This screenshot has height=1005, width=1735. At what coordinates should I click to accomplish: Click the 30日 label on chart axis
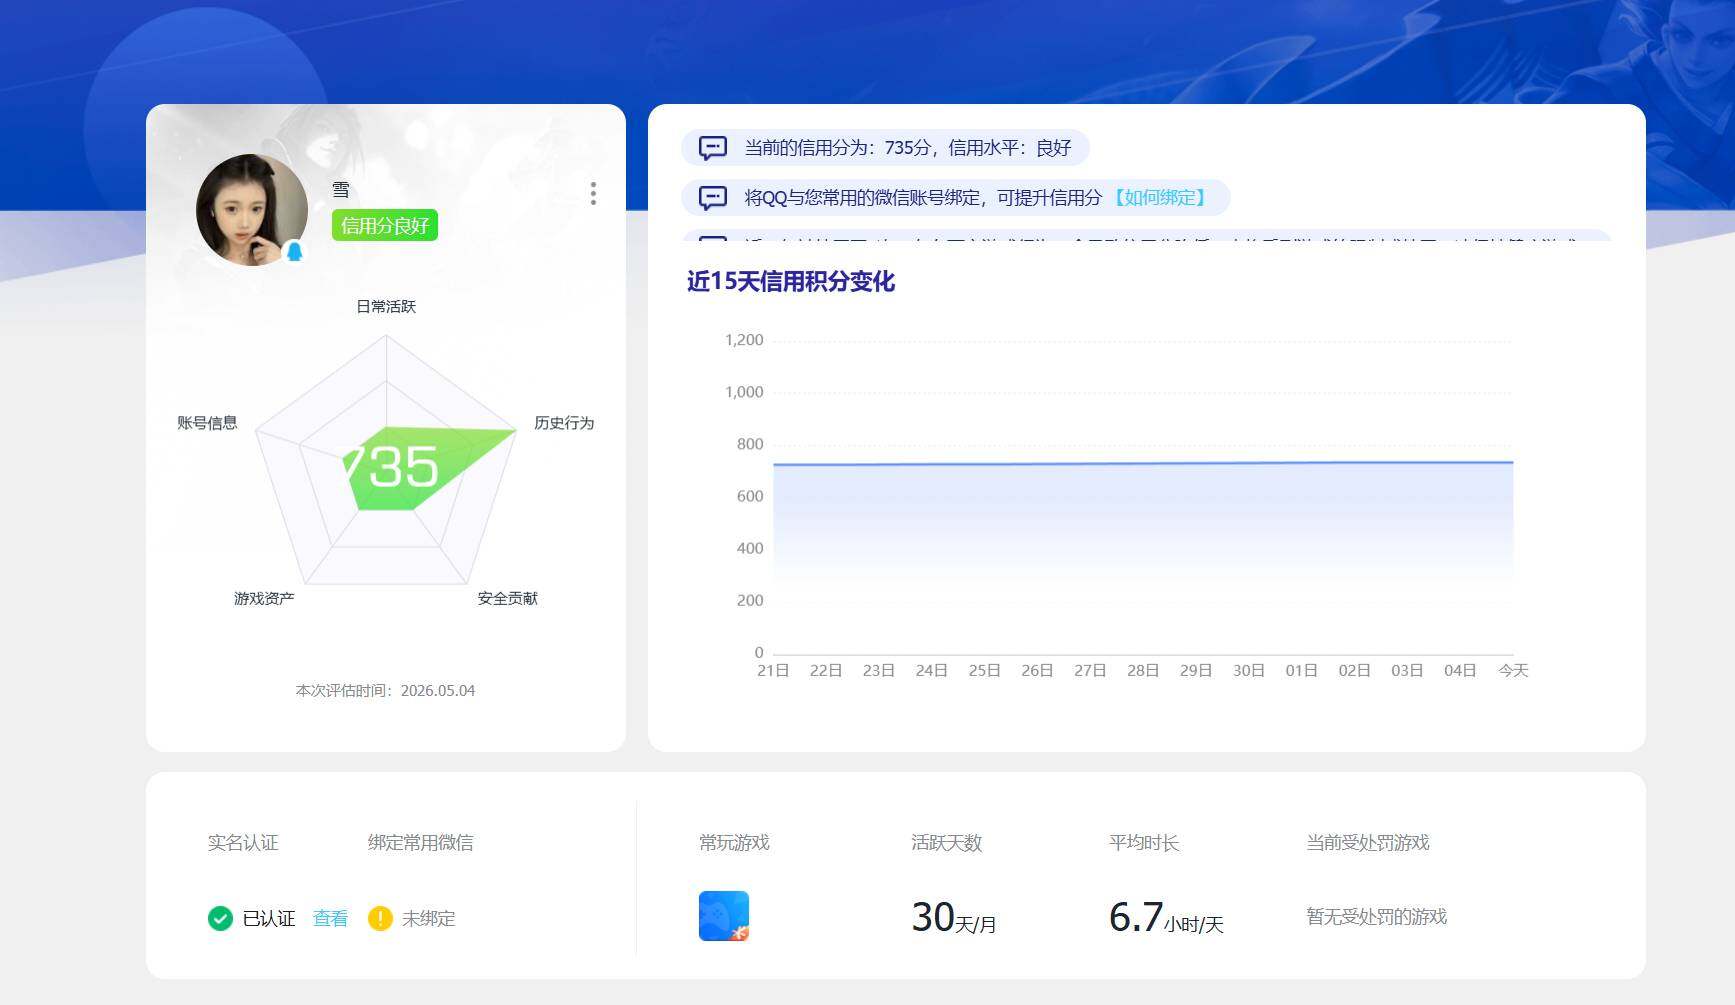[1248, 671]
